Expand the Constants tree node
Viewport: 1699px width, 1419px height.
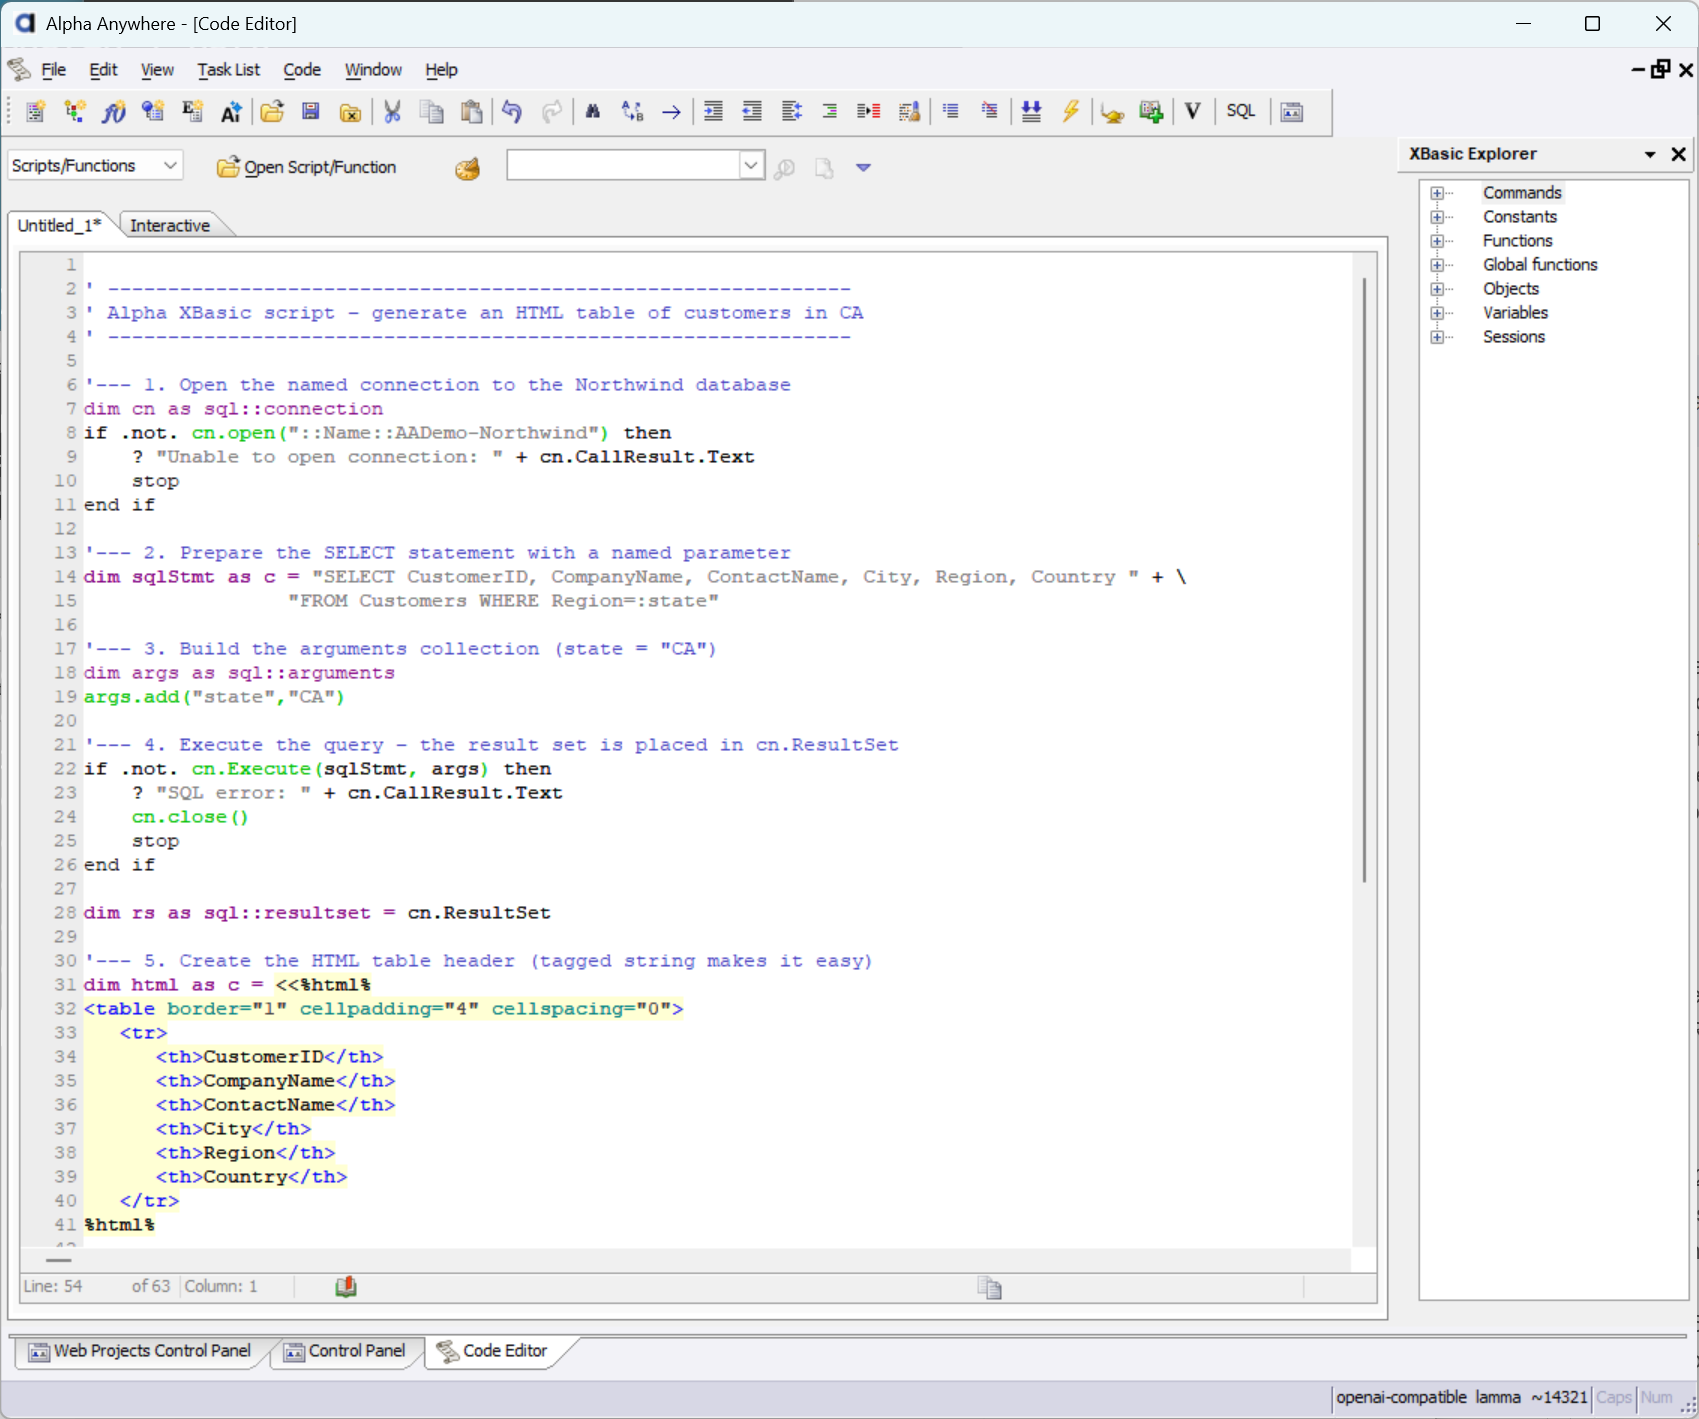(1437, 217)
